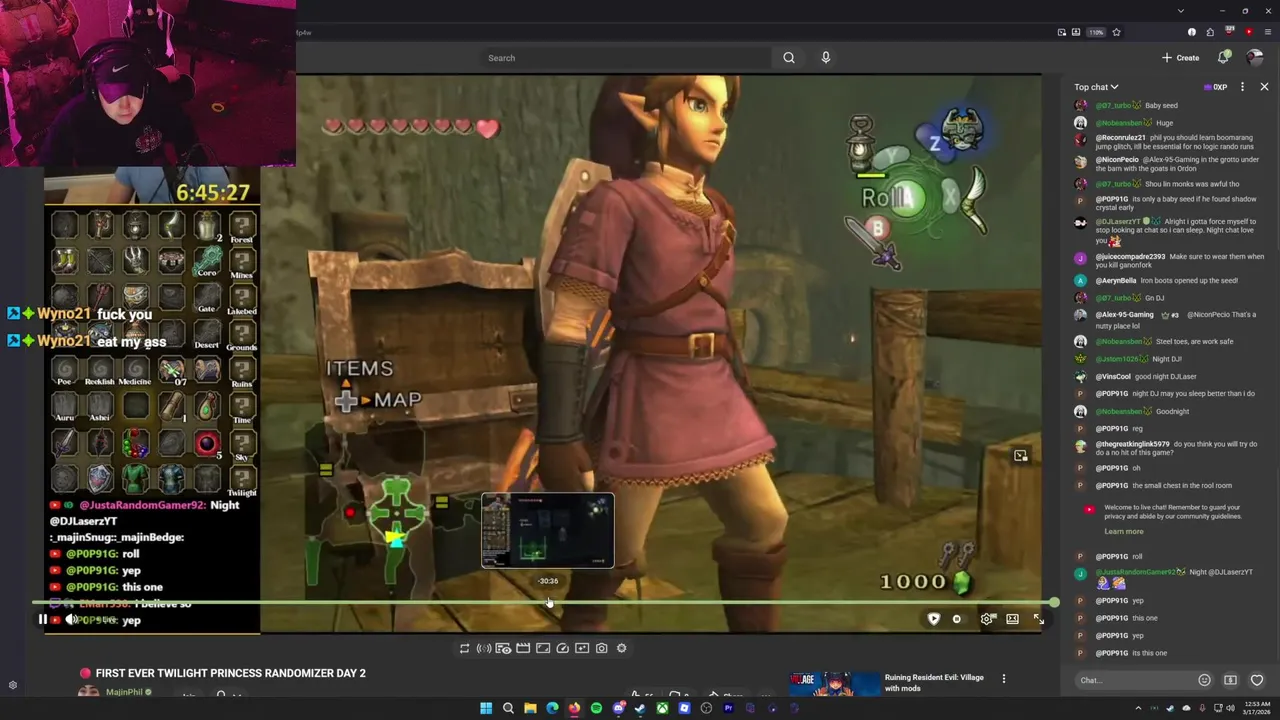Toggle loop in the enhancer toolbar
Screen dimensions: 1280x720
pos(464,648)
